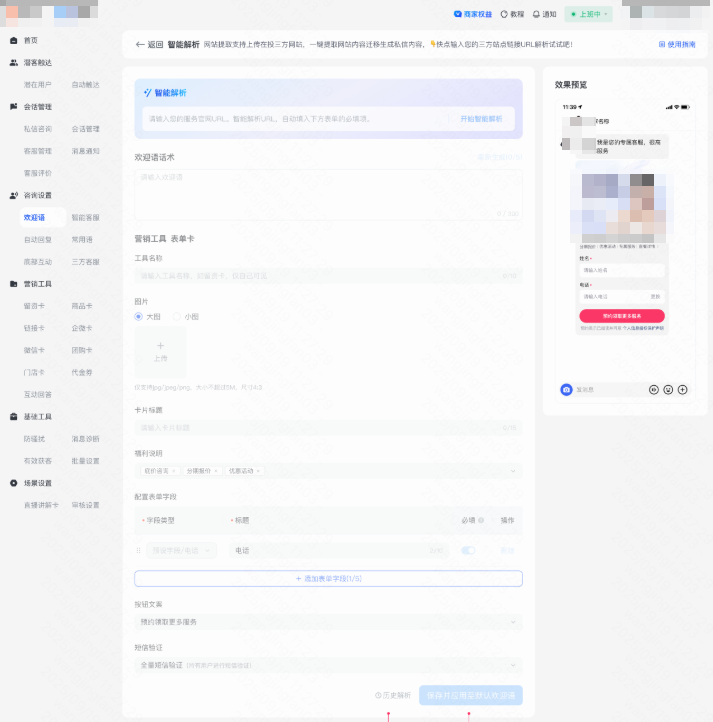Expand the 福利说明 dropdown arrow

pyautogui.click(x=513, y=471)
